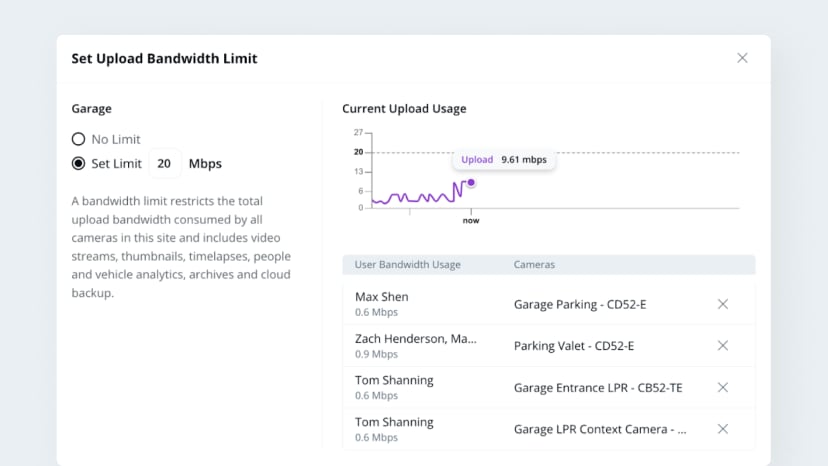This screenshot has width=828, height=466.
Task: Click the truncated Garage LPR Context Camera name
Action: (600, 430)
